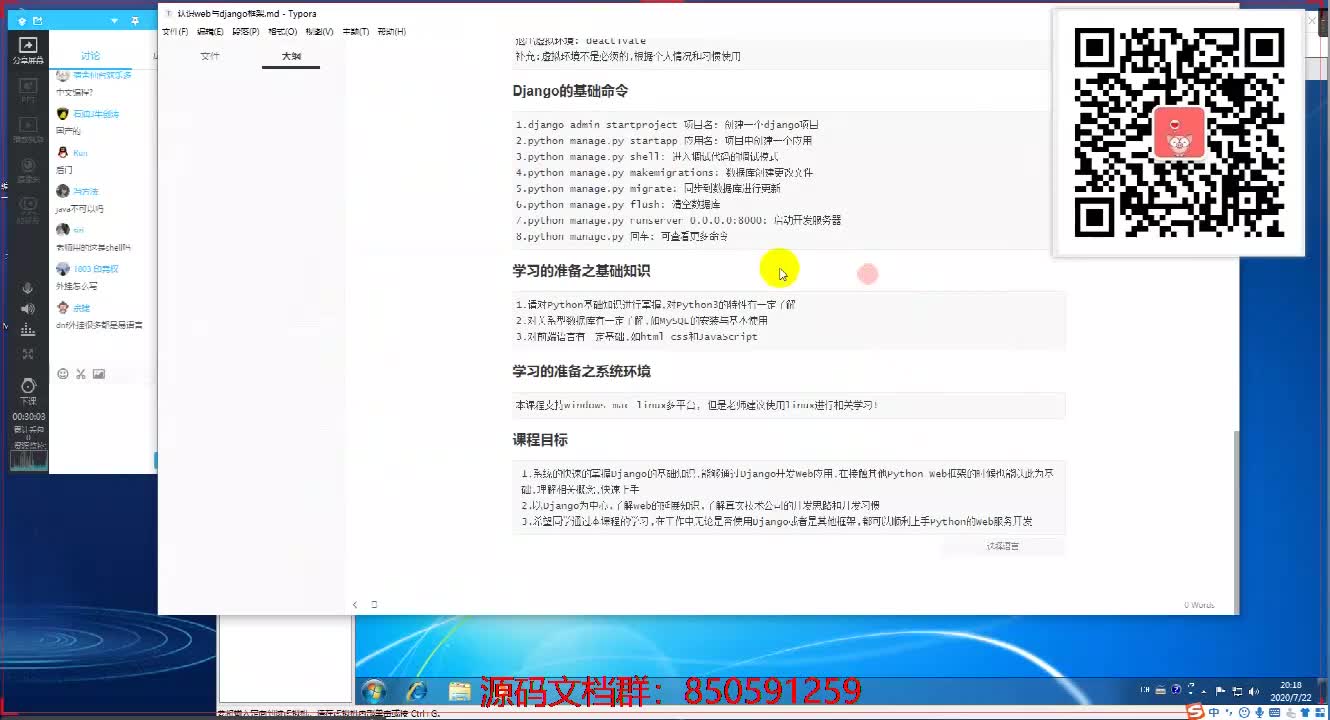1330x720 pixels.
Task: Open the 帮助(H) menu in Typora
Action: 391,32
